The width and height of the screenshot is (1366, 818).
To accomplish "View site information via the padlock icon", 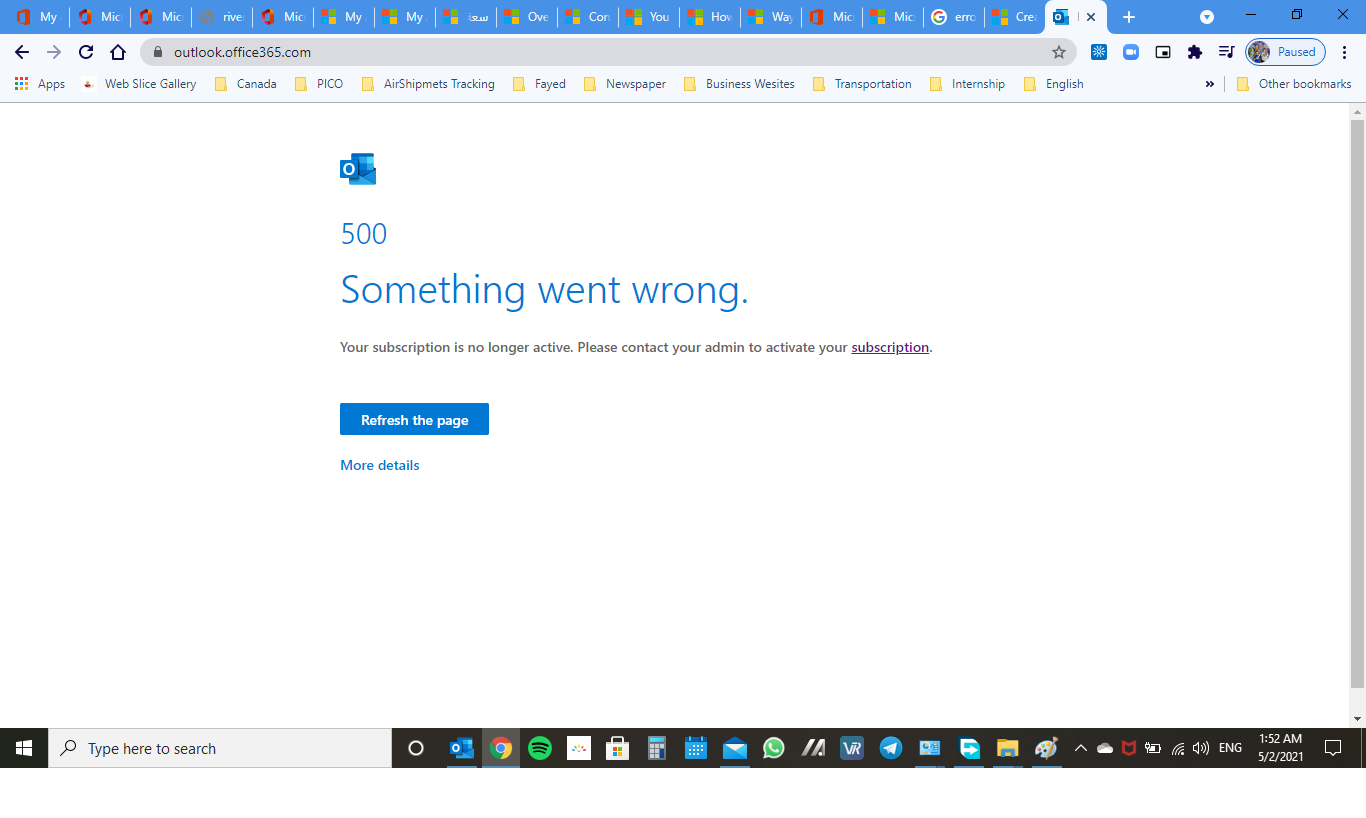I will [157, 52].
